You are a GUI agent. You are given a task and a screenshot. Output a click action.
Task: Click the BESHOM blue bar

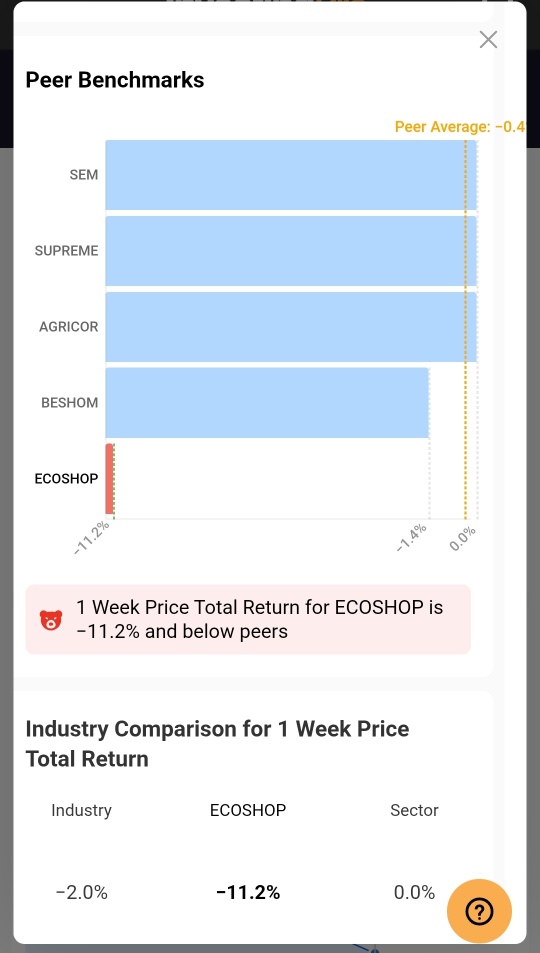click(268, 402)
